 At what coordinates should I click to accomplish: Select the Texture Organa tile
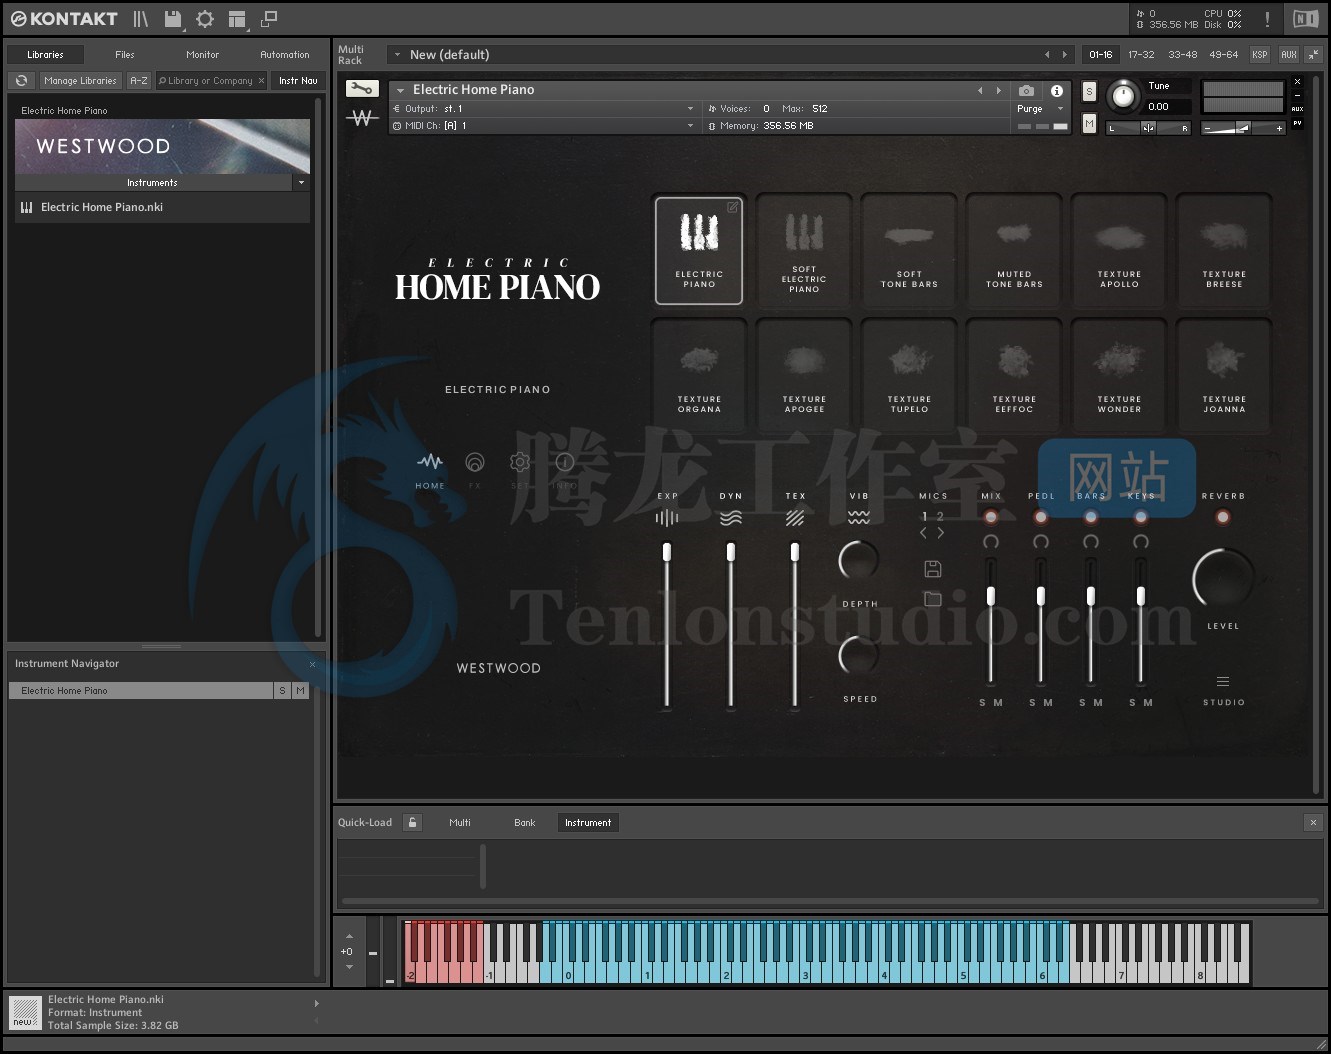pyautogui.click(x=699, y=375)
